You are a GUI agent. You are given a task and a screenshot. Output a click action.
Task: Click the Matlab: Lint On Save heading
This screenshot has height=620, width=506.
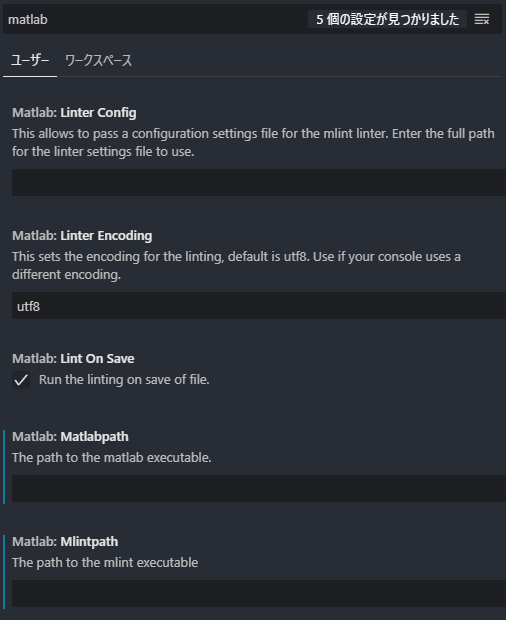pos(73,359)
